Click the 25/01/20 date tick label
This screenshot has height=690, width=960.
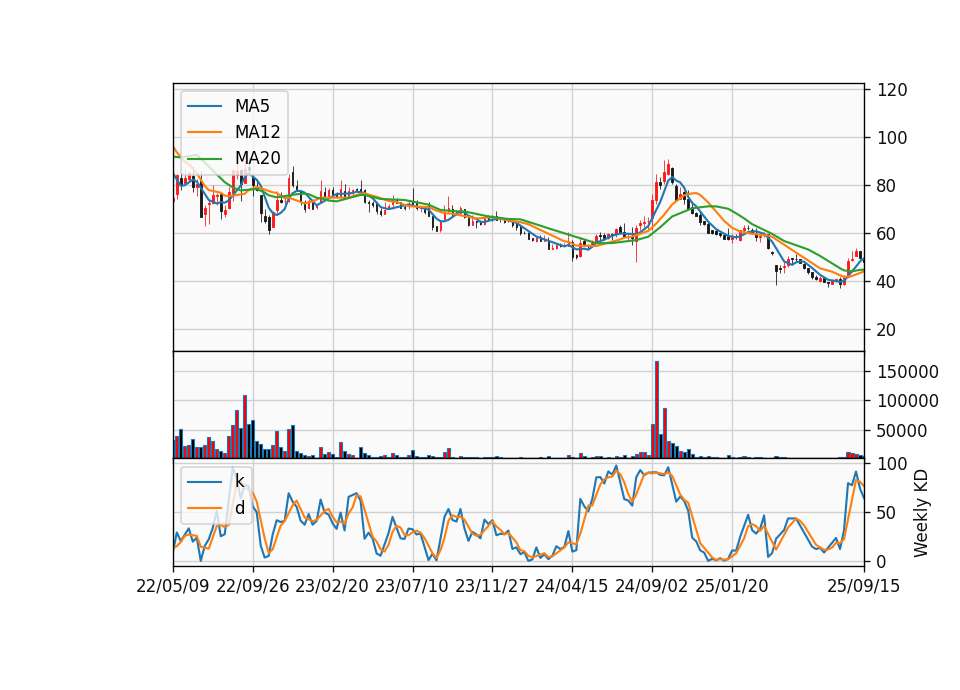[732, 586]
